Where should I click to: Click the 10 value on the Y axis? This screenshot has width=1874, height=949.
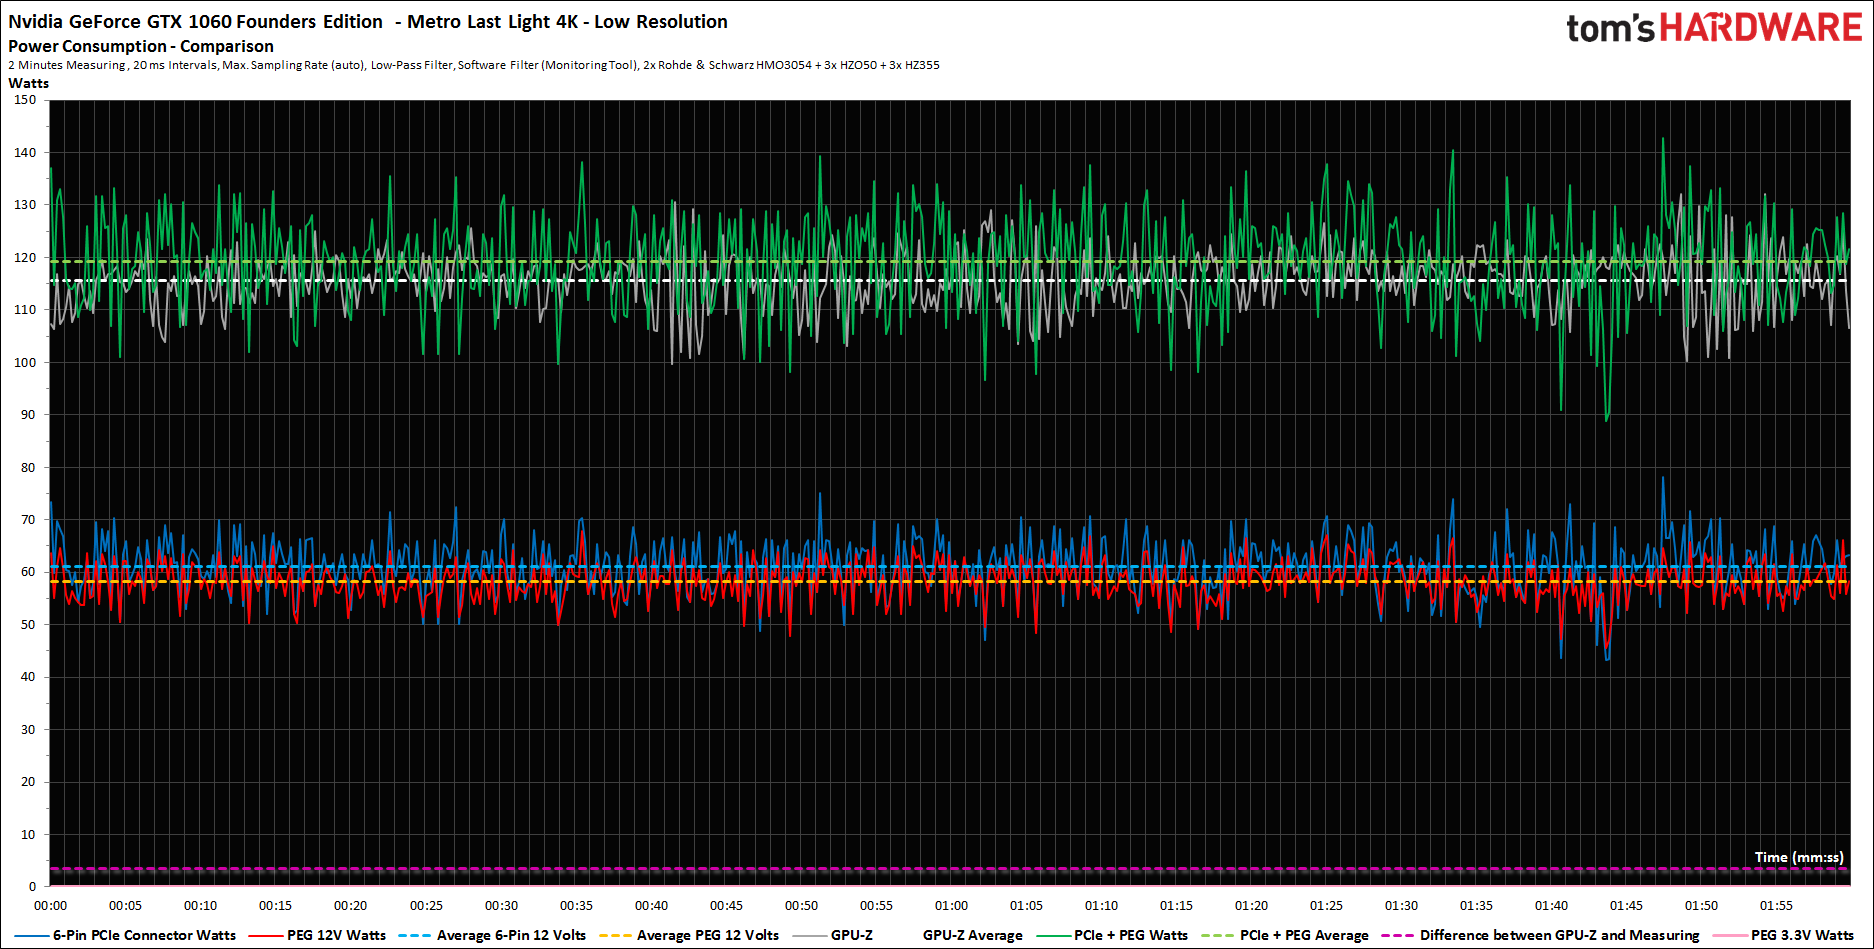pyautogui.click(x=28, y=835)
